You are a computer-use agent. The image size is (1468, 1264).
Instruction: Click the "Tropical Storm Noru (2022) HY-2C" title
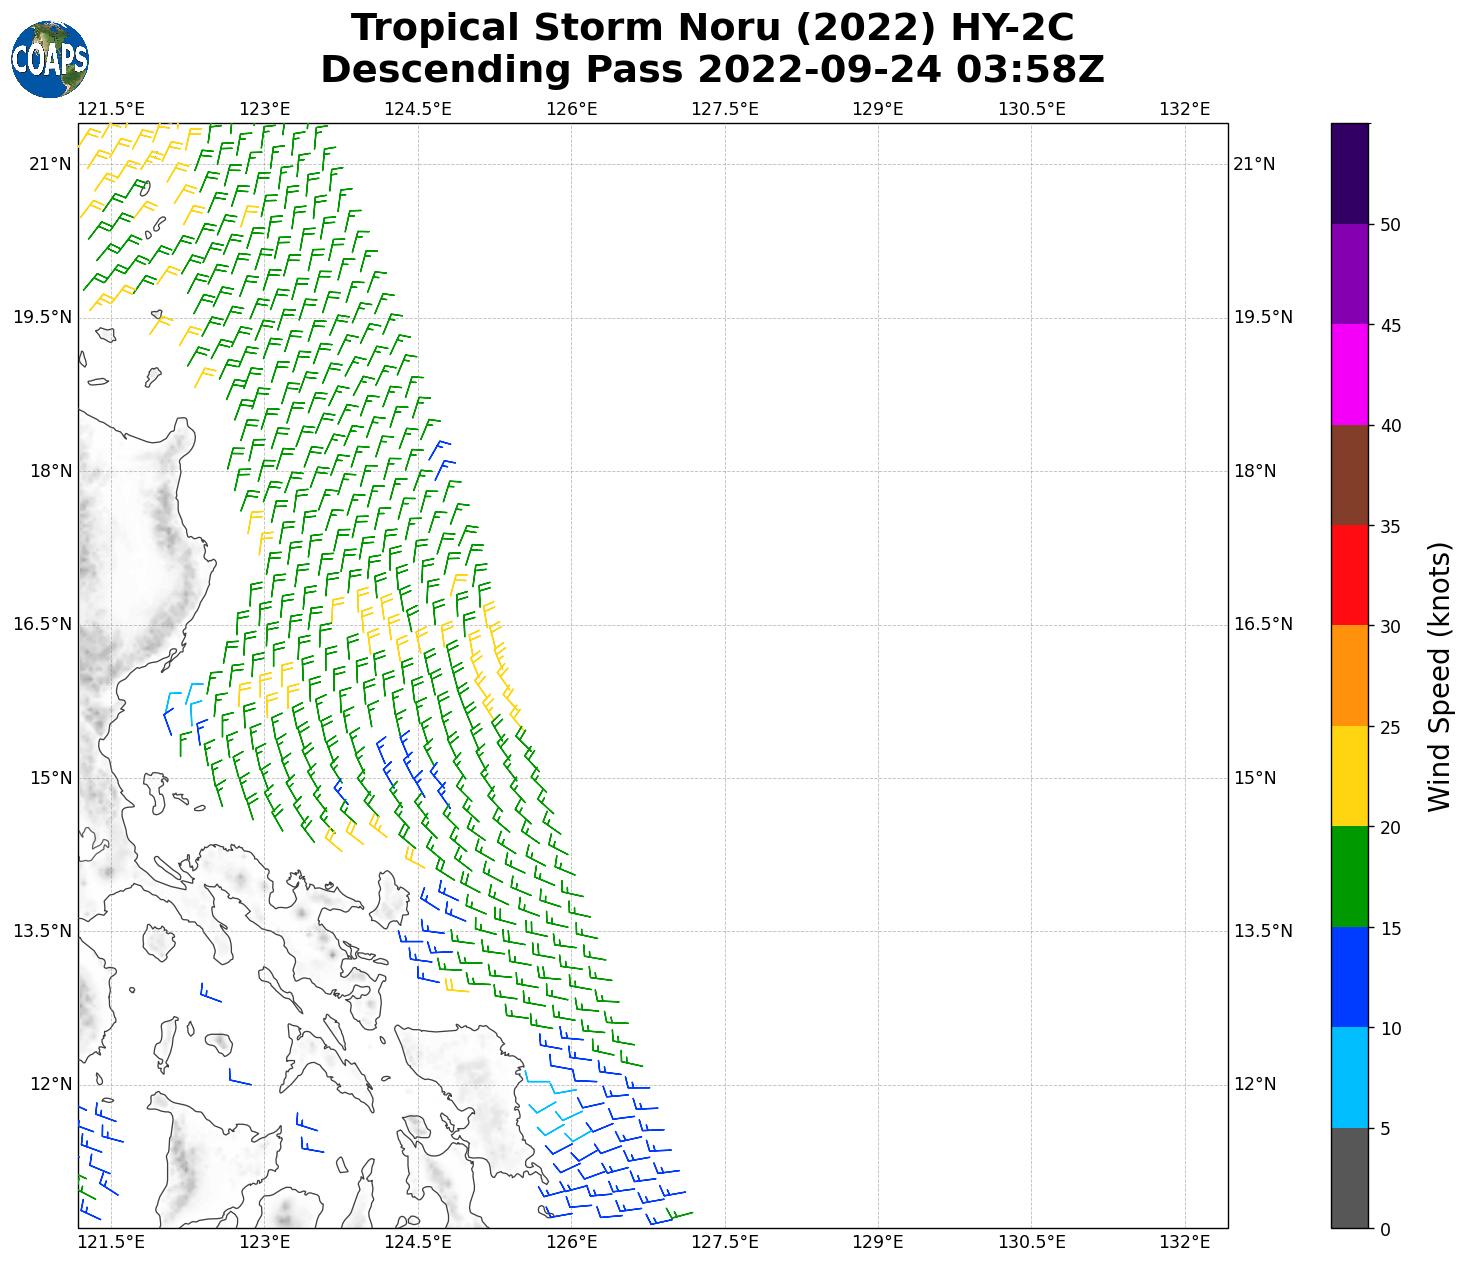[712, 28]
